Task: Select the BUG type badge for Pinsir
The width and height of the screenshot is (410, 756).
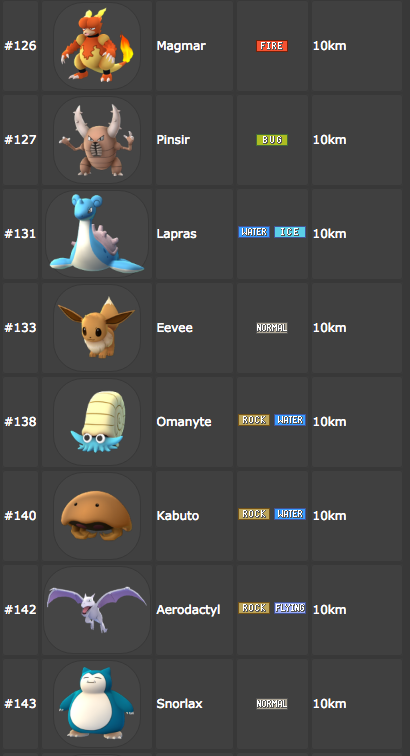Action: click(x=272, y=140)
